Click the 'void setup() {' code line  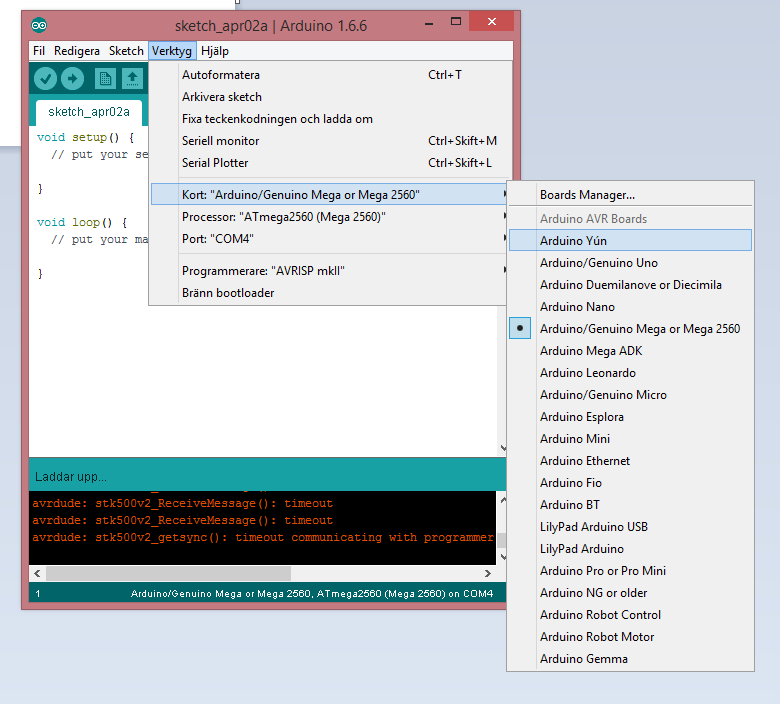[x=86, y=137]
